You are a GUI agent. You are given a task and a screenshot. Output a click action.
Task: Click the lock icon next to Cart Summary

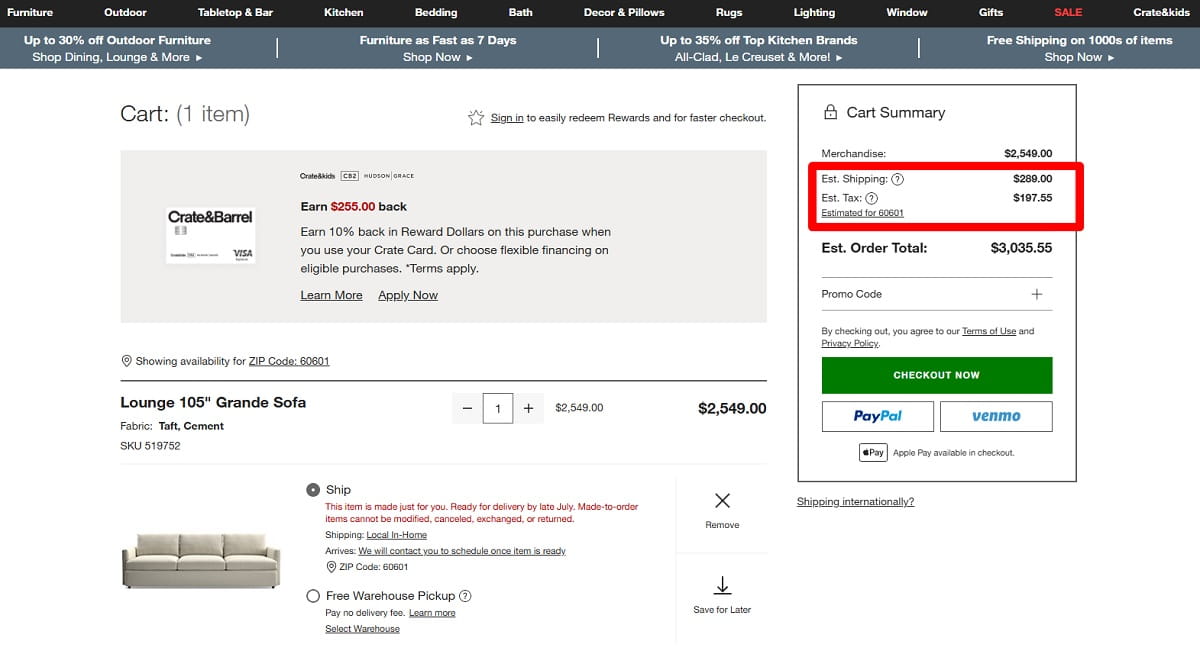(x=830, y=113)
